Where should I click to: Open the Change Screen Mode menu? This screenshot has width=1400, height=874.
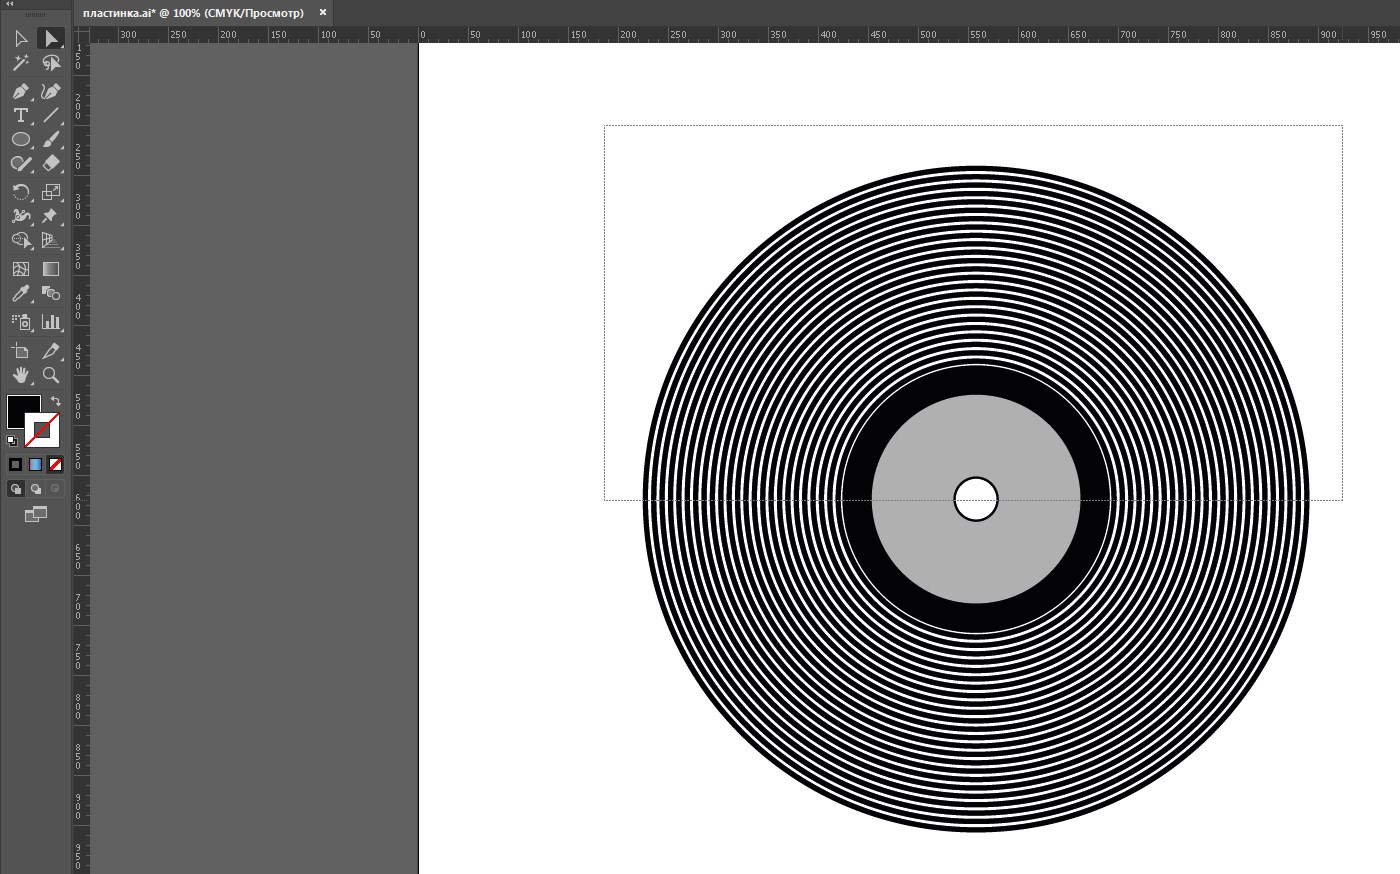pos(36,514)
